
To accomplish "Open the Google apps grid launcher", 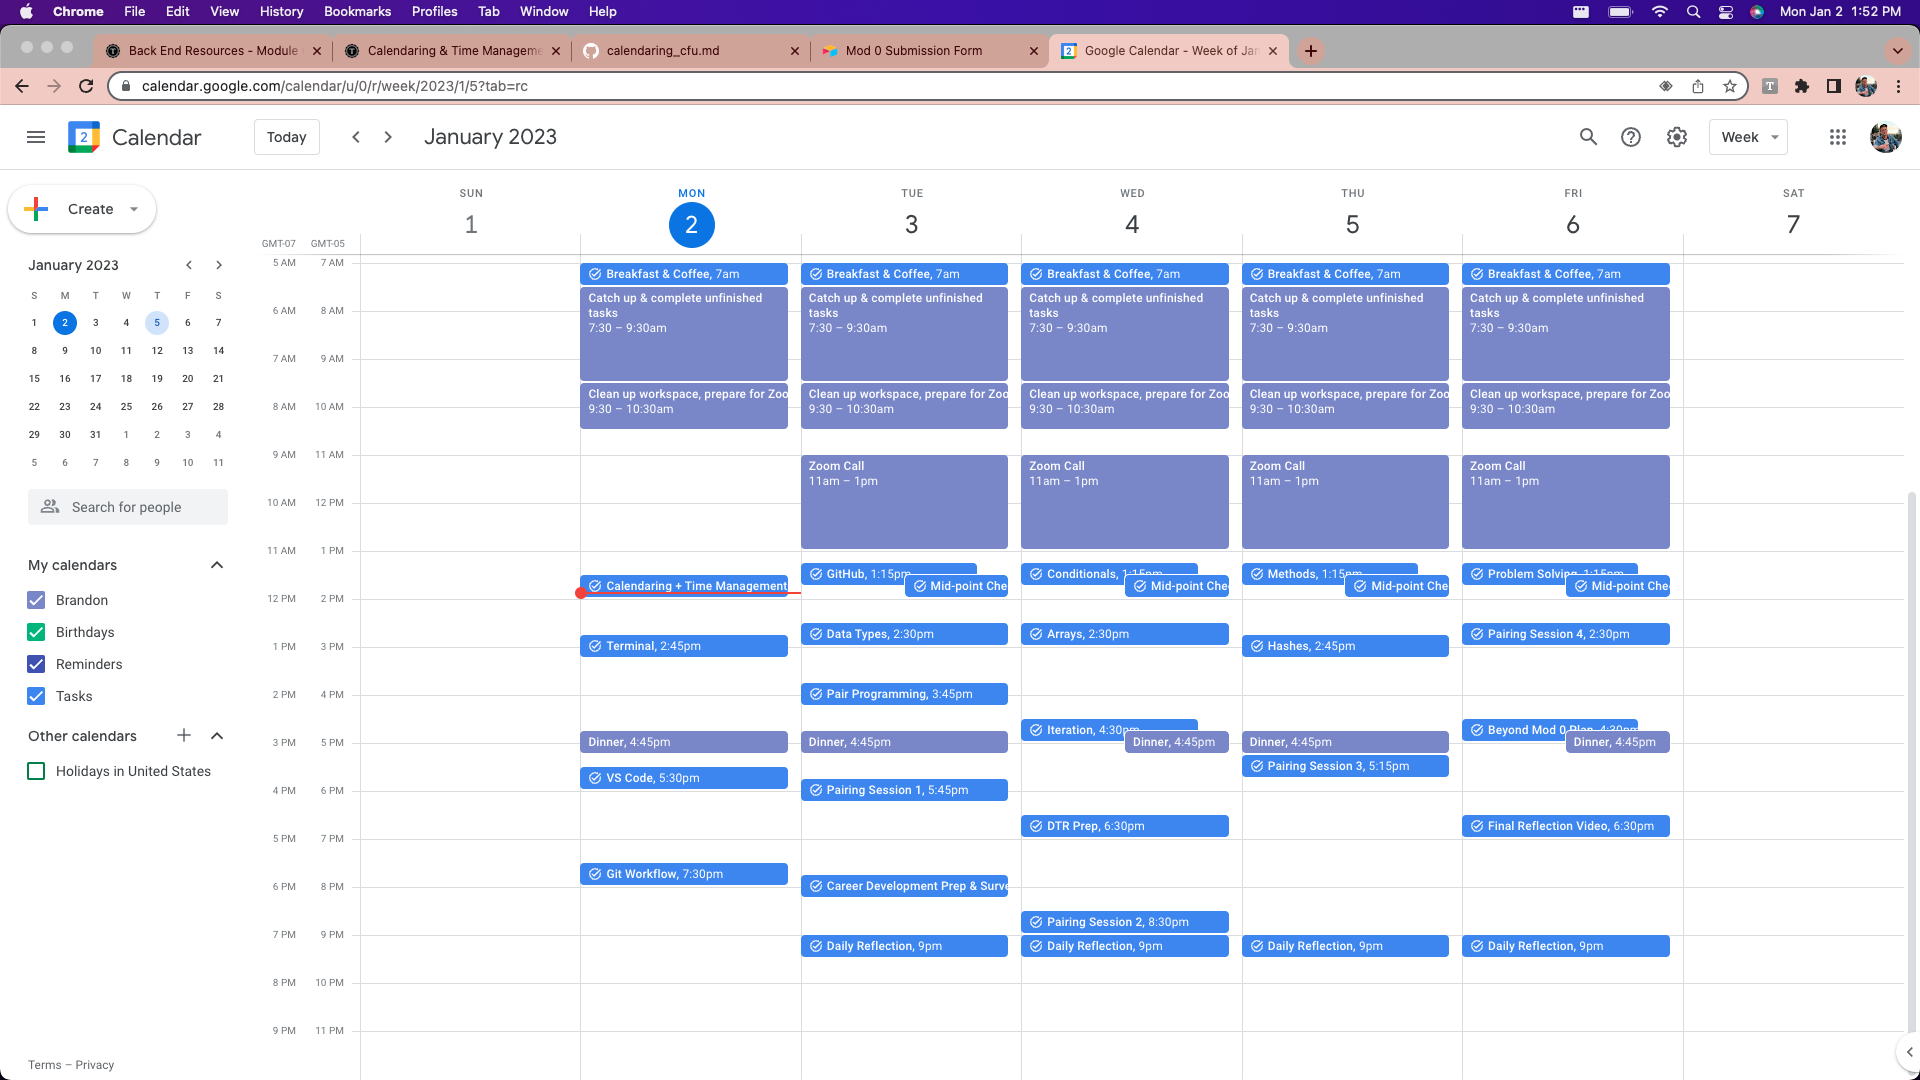I will click(1837, 137).
